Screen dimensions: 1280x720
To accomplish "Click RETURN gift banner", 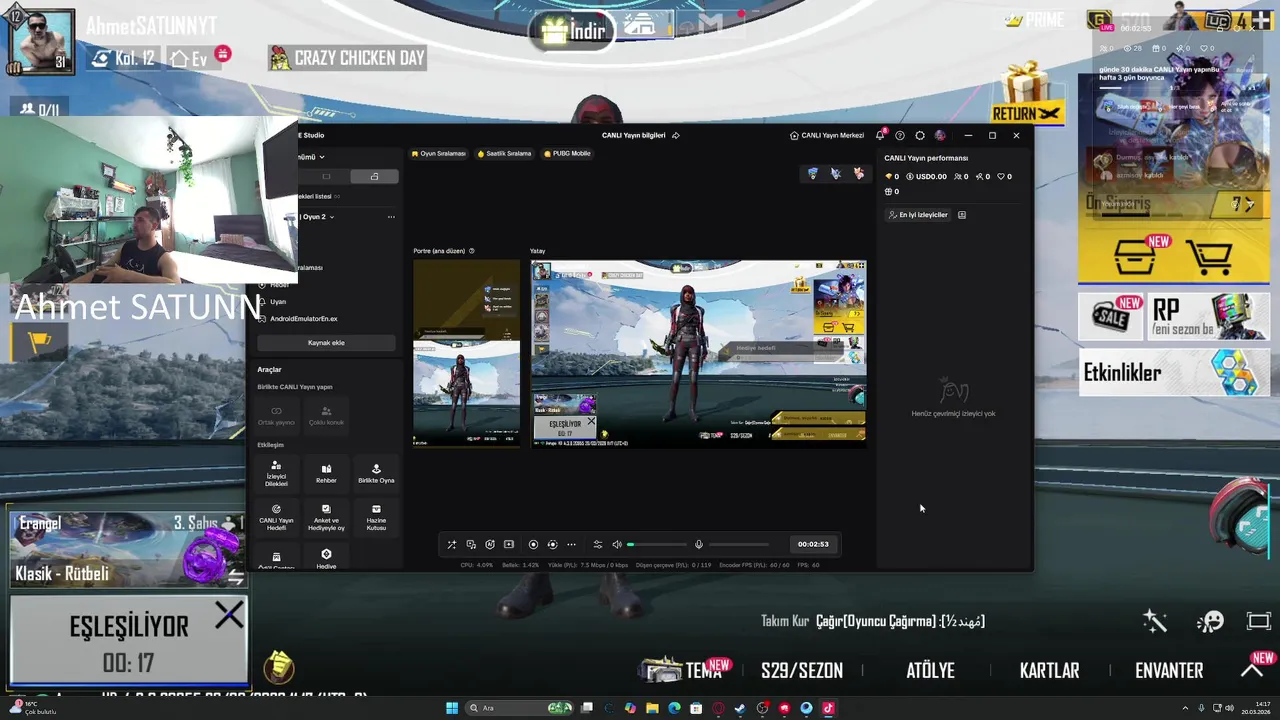I will (x=1026, y=94).
